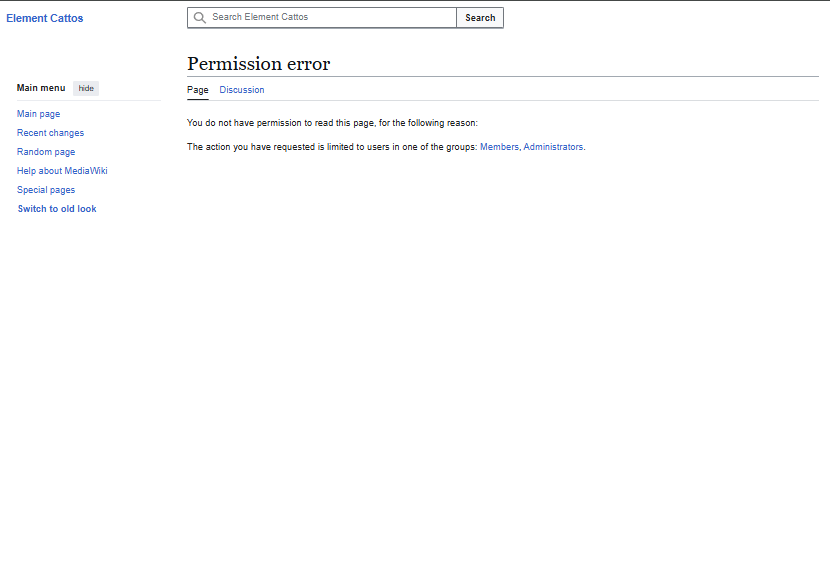This screenshot has height=584, width=830.
Task: Select the Page tab
Action: [x=198, y=90]
